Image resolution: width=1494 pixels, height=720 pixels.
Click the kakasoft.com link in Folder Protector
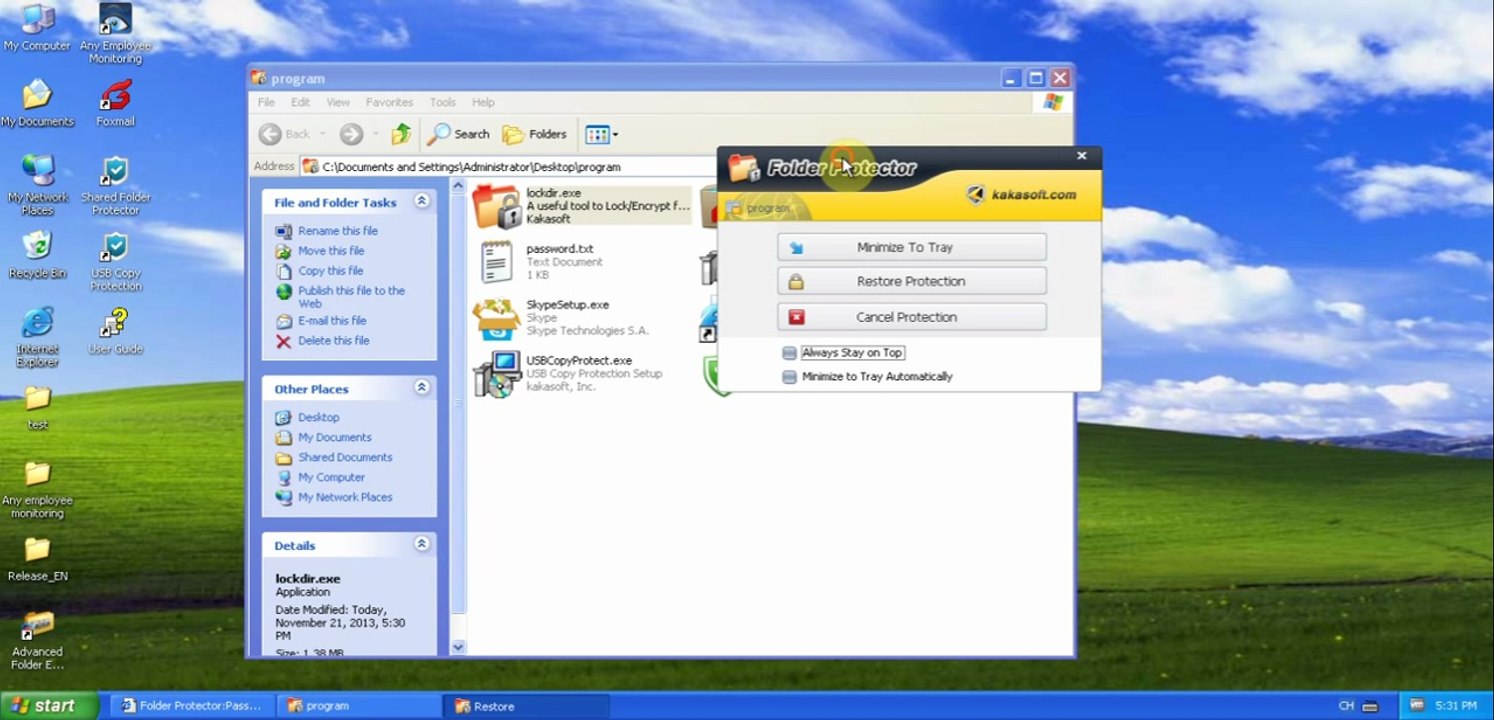1033,195
